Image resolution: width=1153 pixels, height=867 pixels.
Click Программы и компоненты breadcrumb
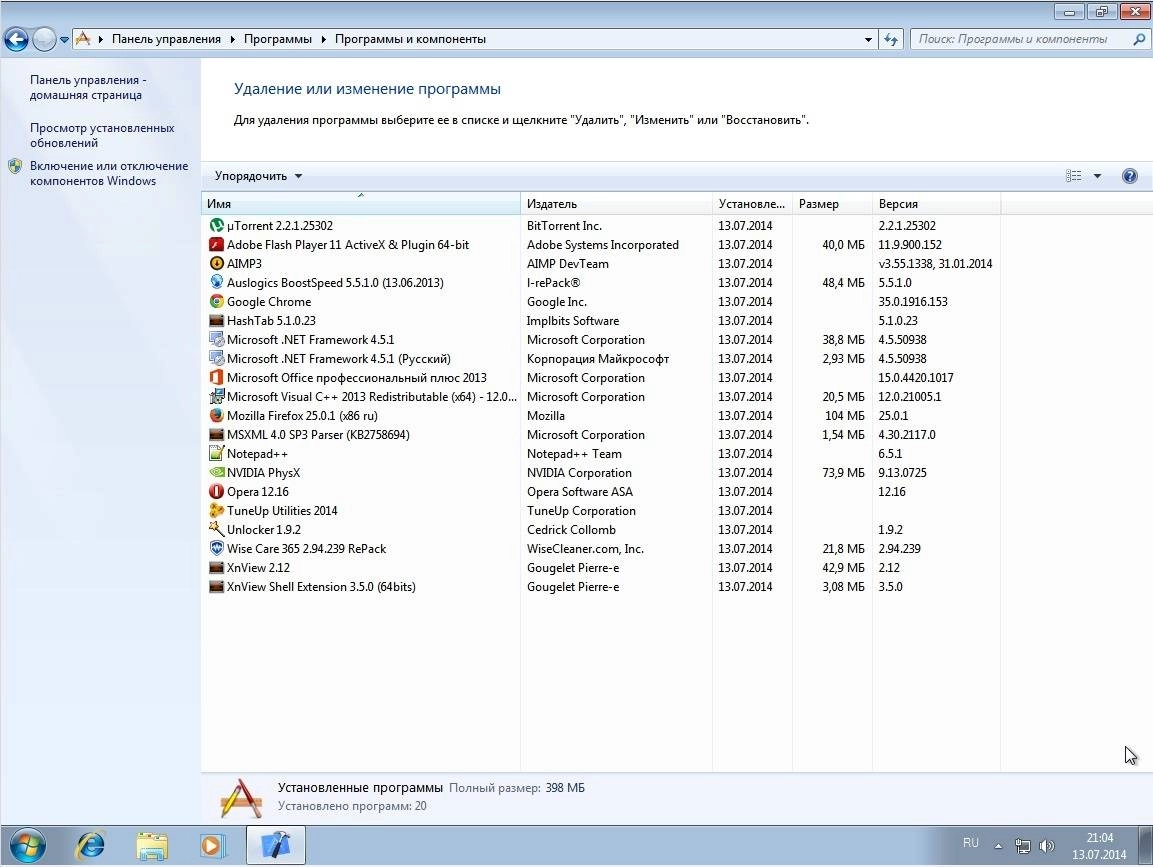coord(410,40)
